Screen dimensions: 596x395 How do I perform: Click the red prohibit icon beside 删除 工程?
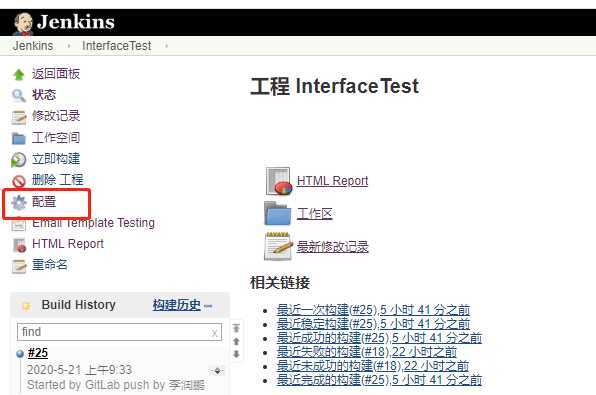click(19, 181)
